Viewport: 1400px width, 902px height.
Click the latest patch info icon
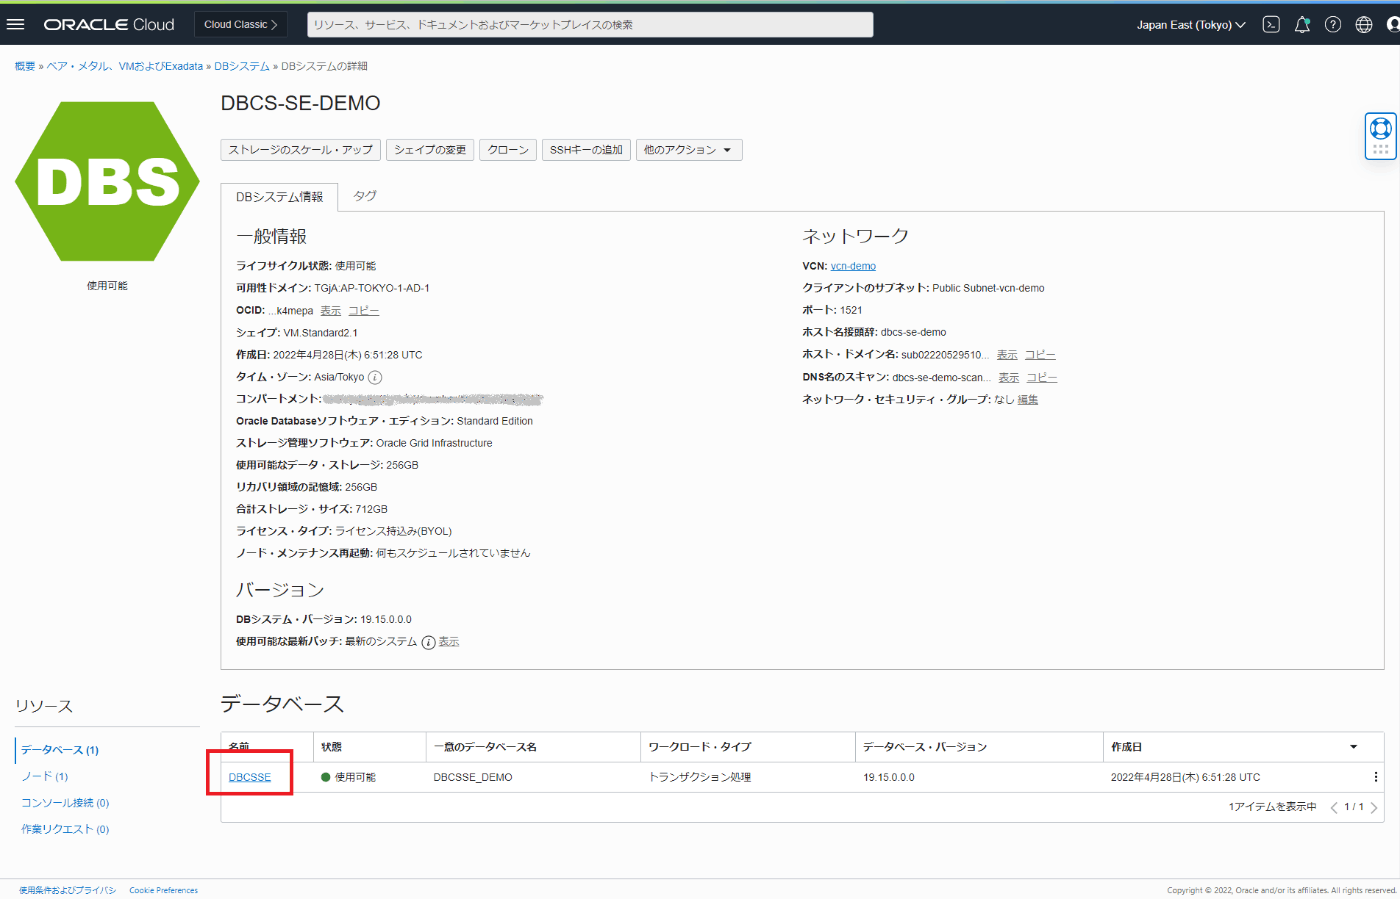tap(428, 642)
